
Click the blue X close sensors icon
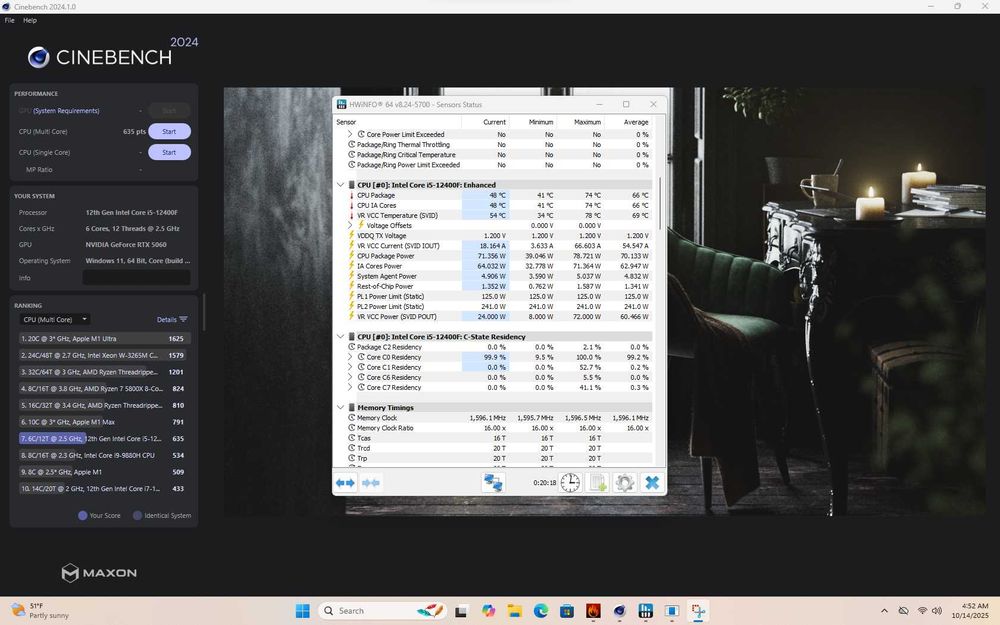click(x=652, y=483)
